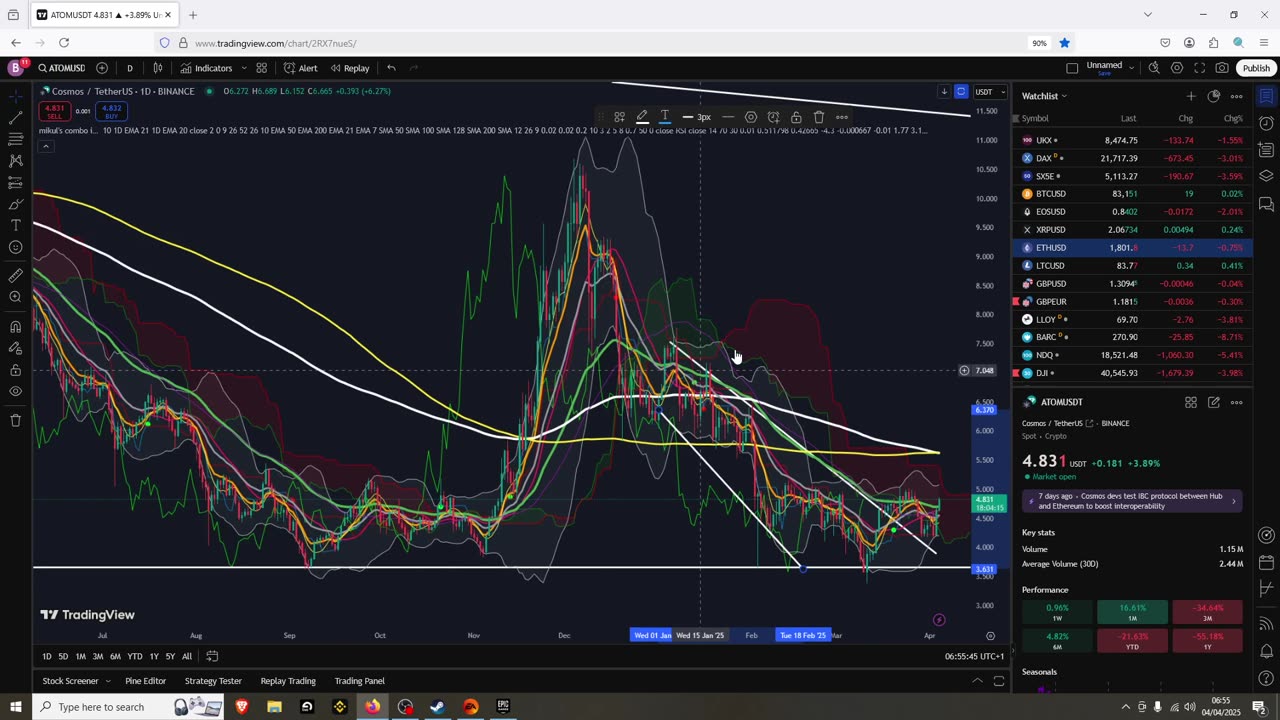This screenshot has width=1280, height=720.
Task: Collapse the indicator legend chevron
Action: pos(45,146)
